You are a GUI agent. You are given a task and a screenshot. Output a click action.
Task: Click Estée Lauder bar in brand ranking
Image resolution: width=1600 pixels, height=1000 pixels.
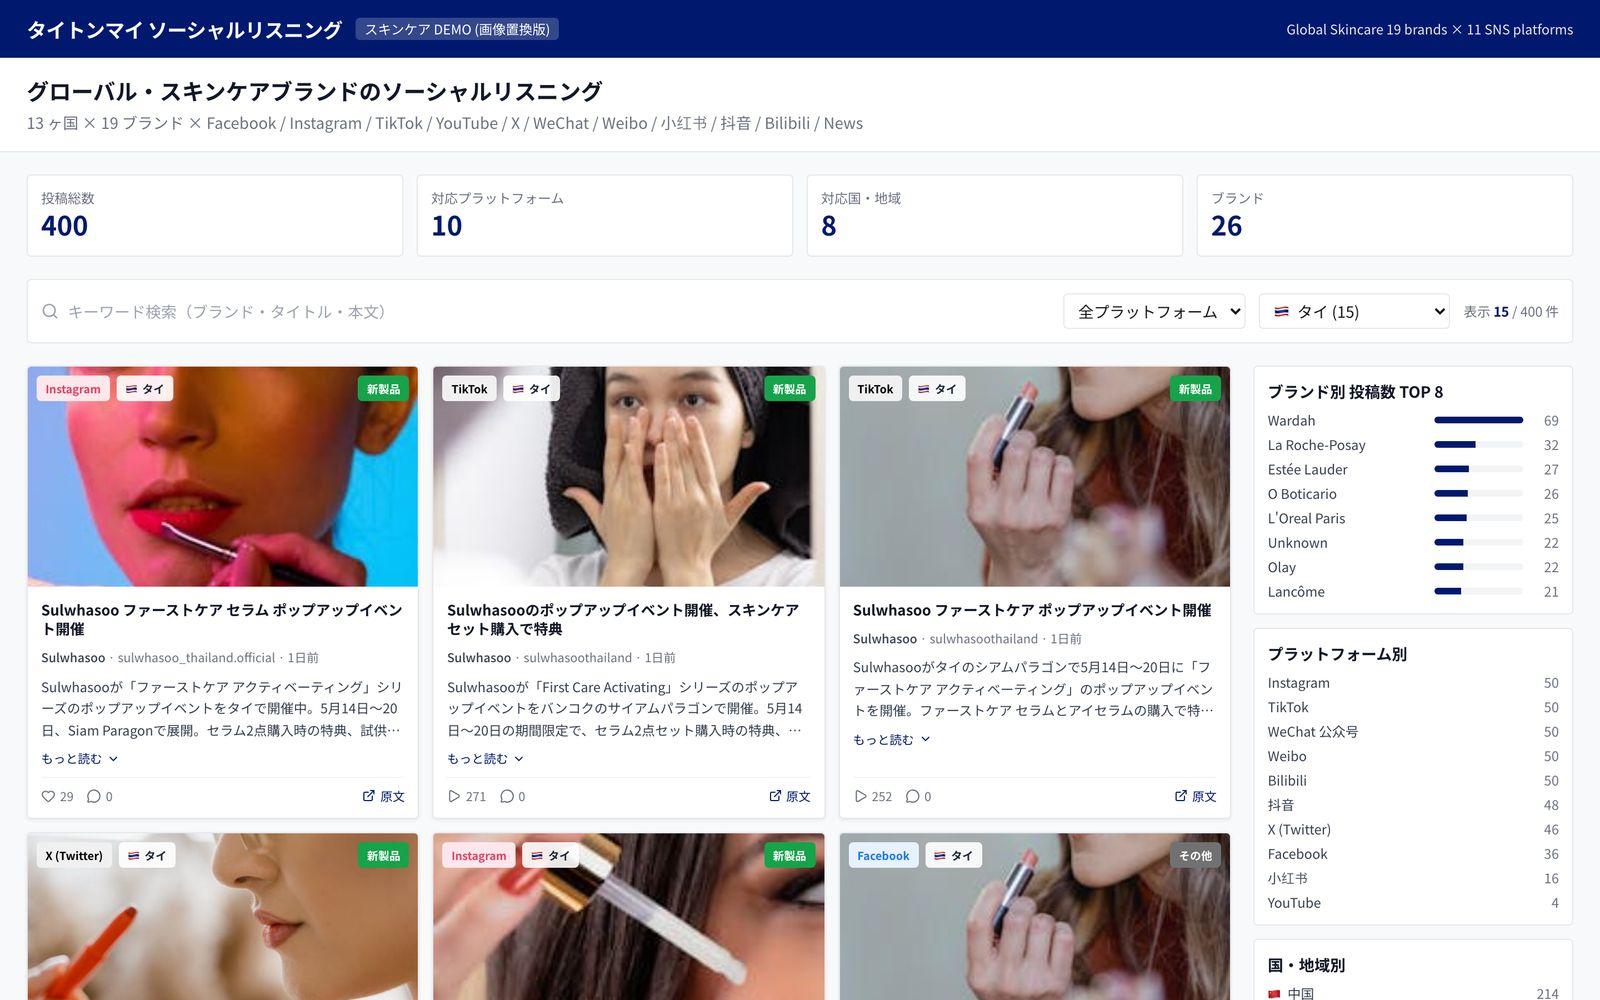click(x=1478, y=470)
